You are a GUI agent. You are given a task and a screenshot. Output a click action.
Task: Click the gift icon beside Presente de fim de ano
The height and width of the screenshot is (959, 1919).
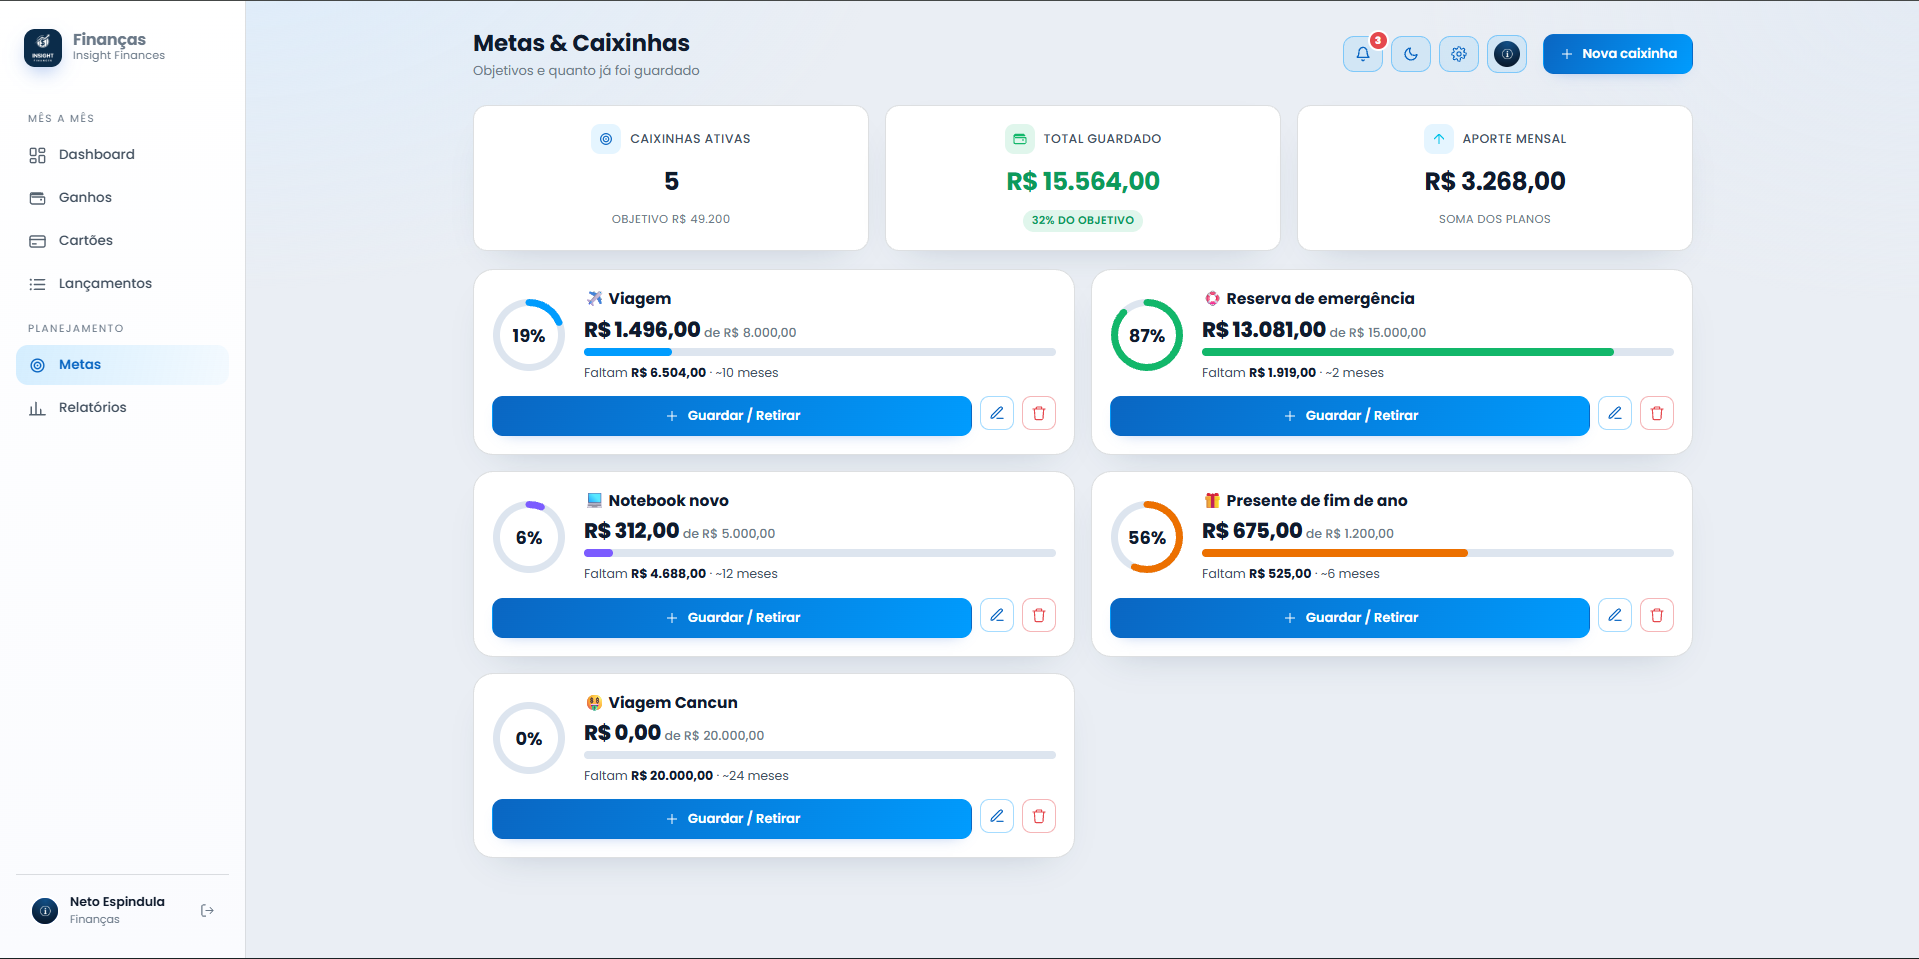click(1212, 500)
